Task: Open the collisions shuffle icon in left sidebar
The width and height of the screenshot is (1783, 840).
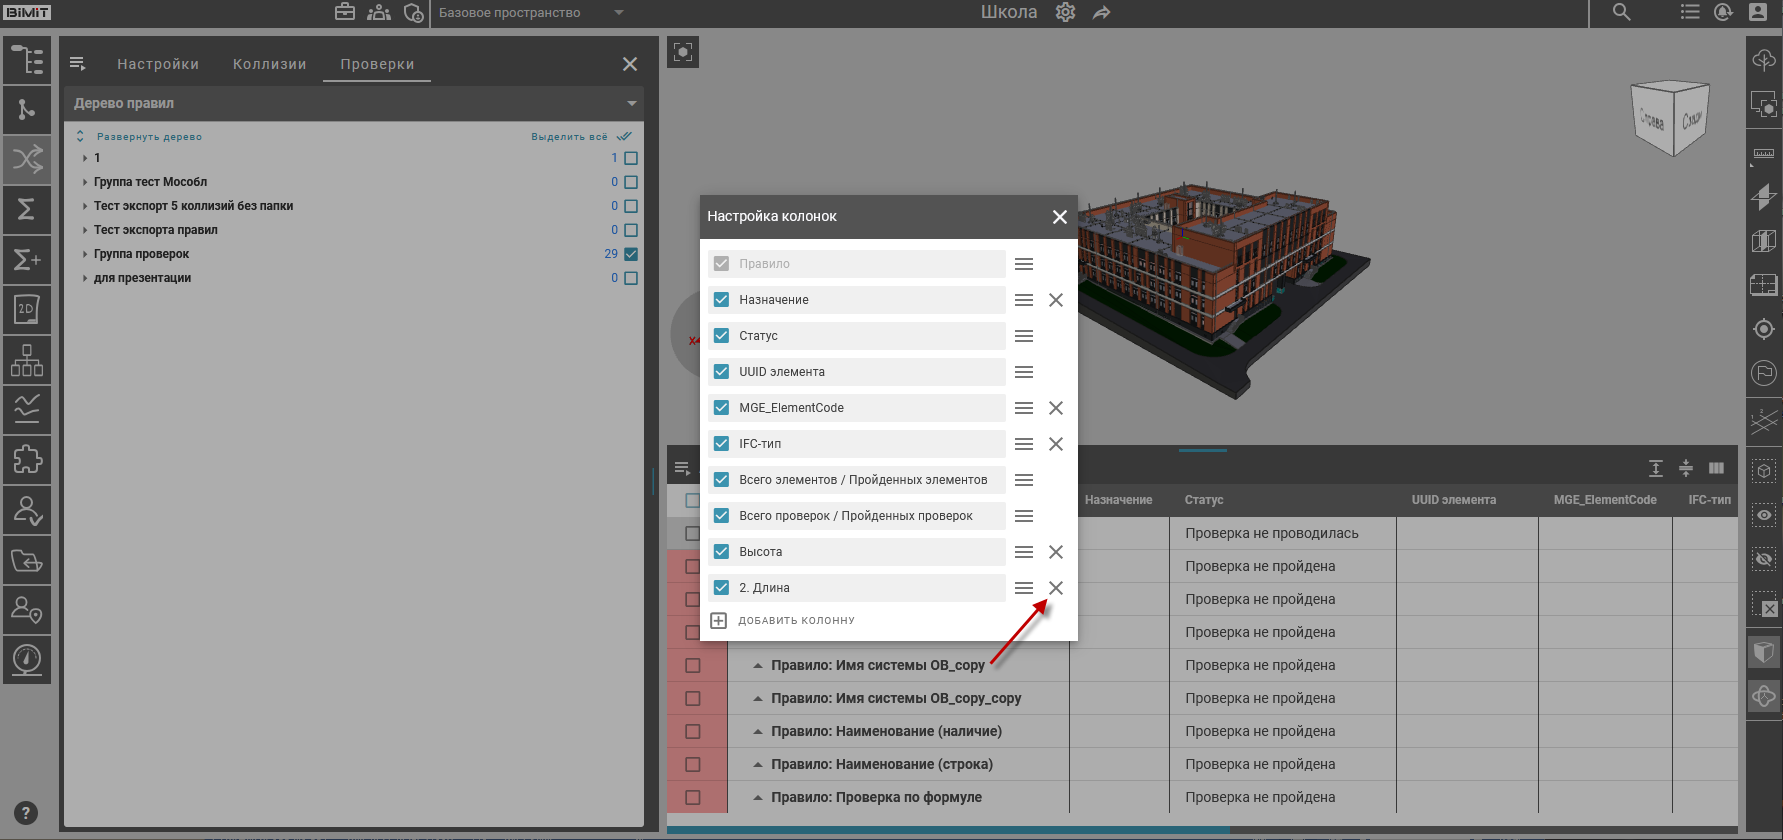Action: pos(27,158)
